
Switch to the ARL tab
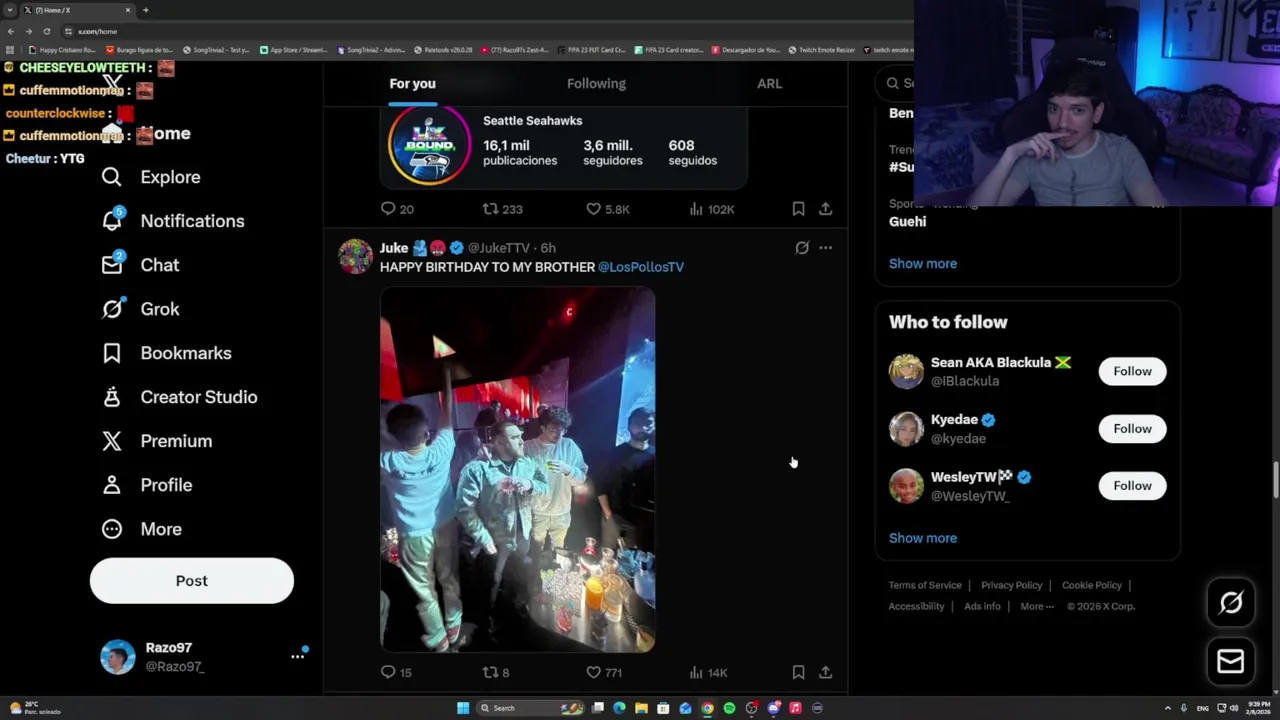pos(769,84)
